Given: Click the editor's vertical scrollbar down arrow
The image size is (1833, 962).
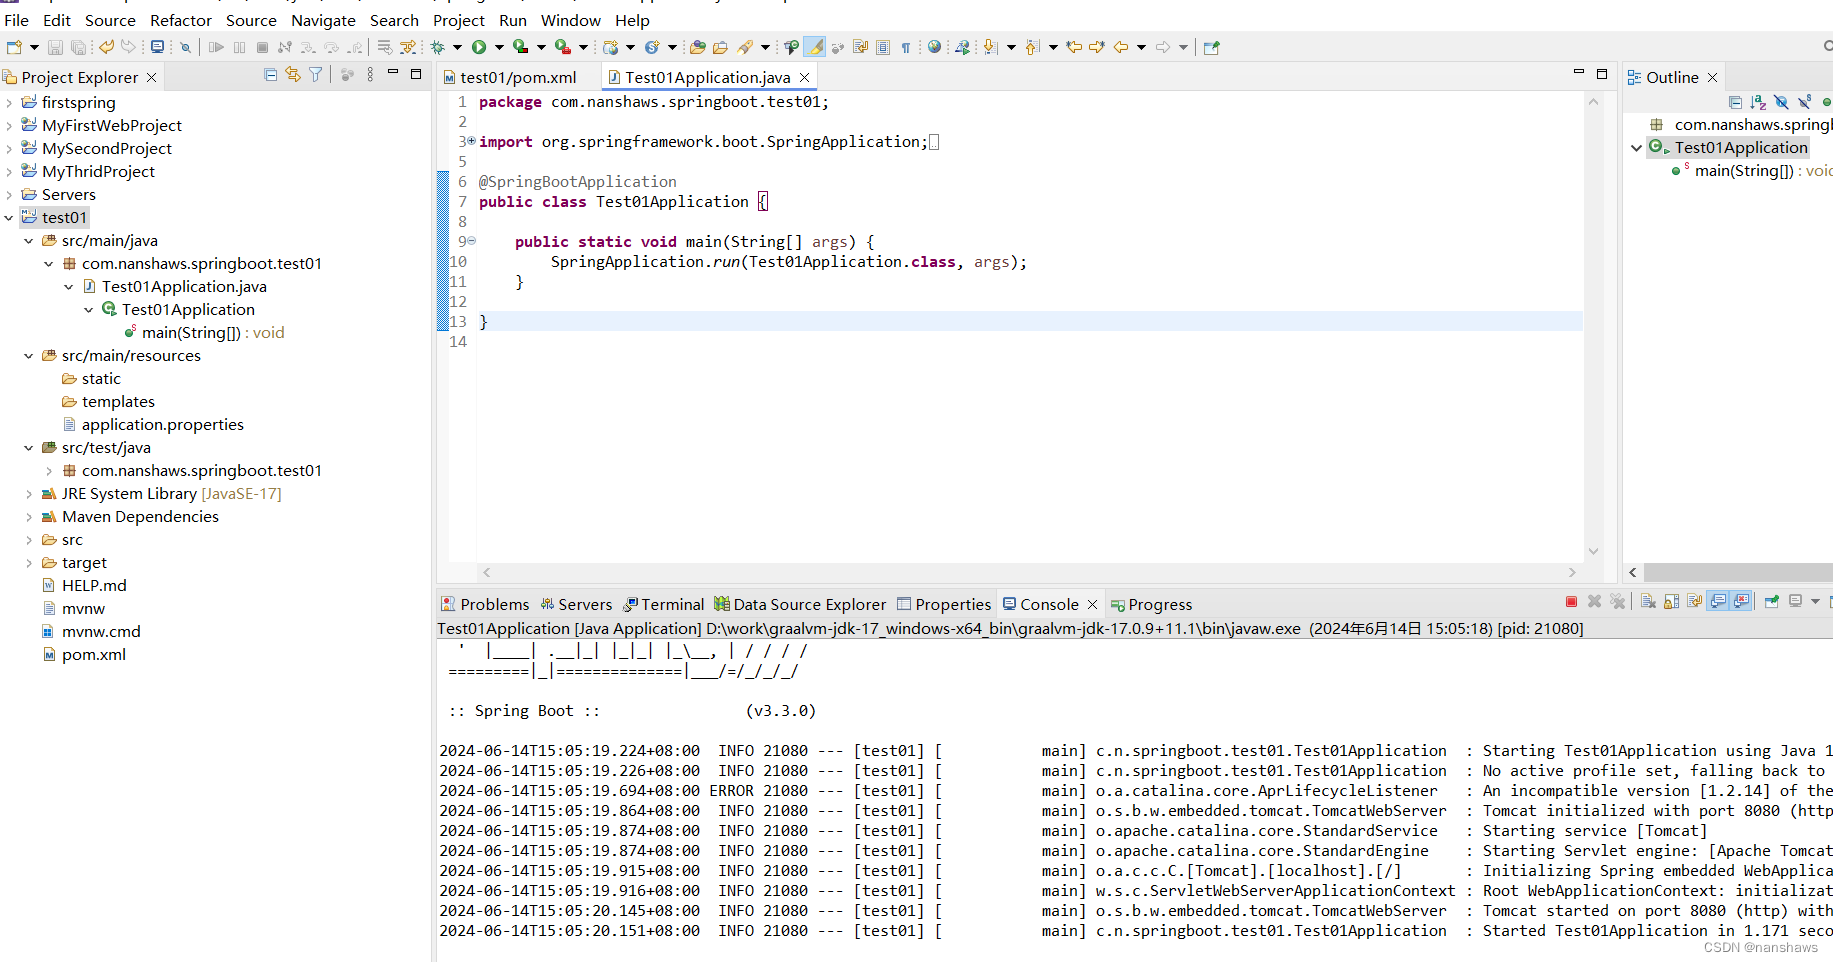Looking at the screenshot, I should click(1594, 551).
